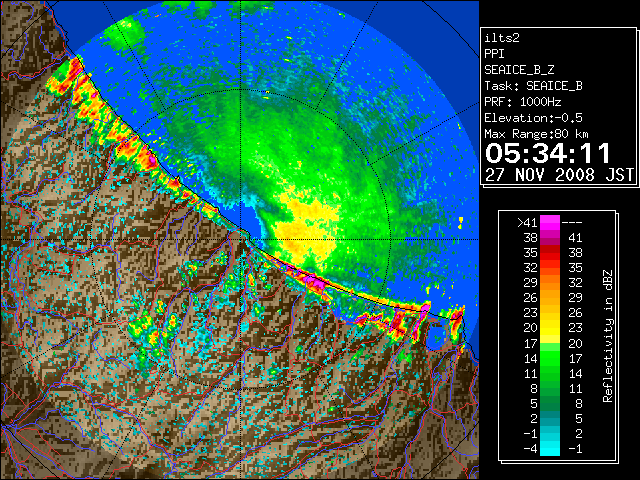This screenshot has width=640, height=480.
Task: Click the 05:34:11 timestamp
Action: coord(548,153)
